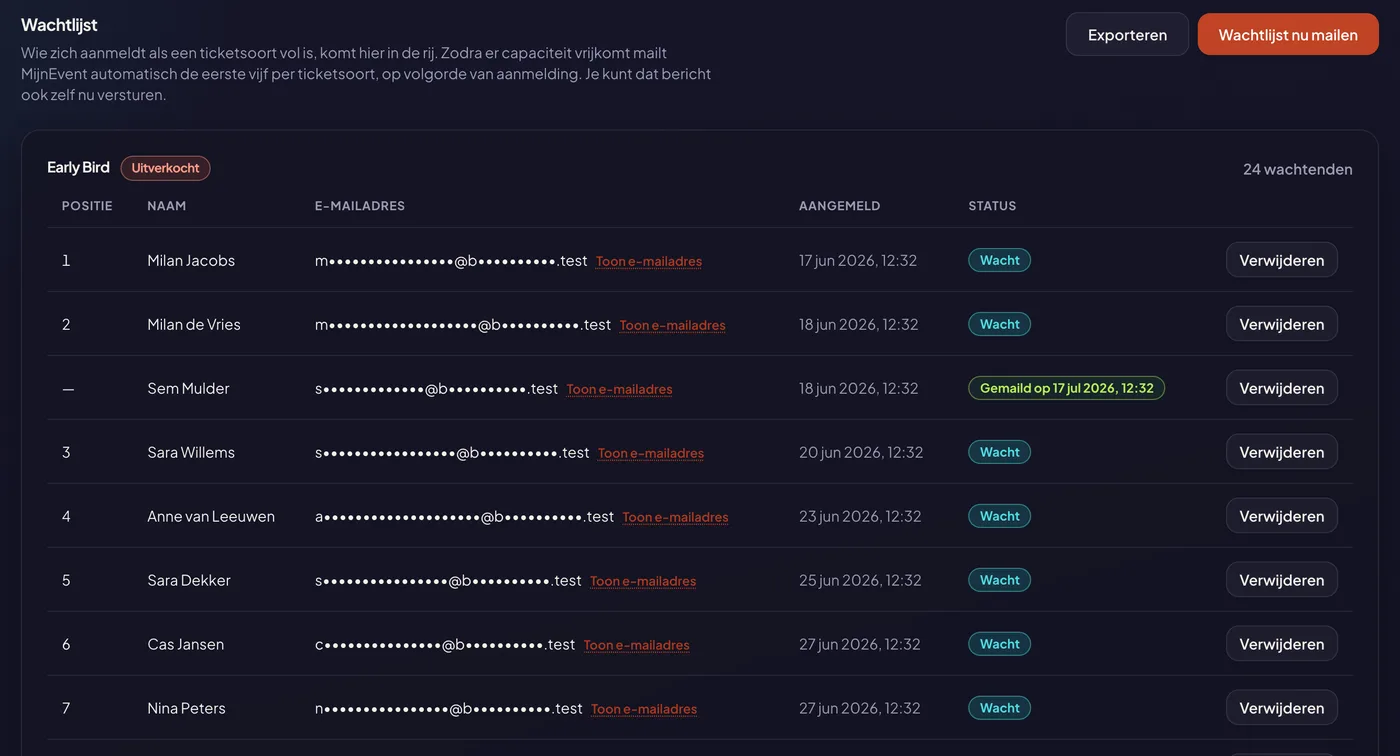This screenshot has width=1400, height=756.
Task: Remove Milan Jacobs from the waitlist
Action: point(1281,260)
